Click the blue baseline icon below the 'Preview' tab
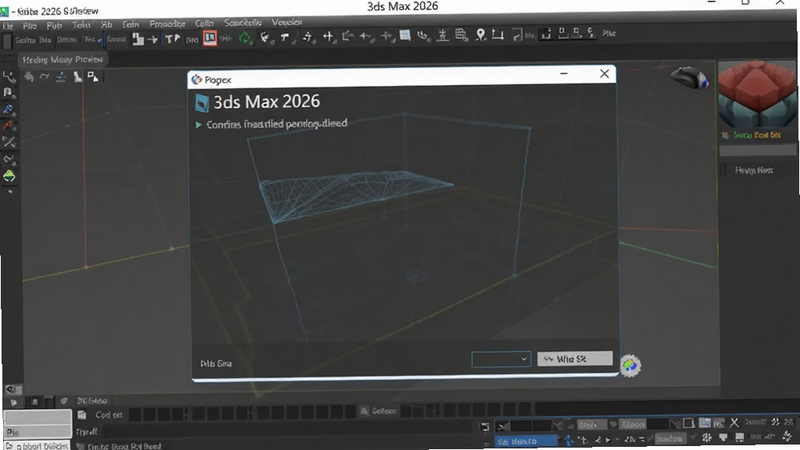Viewport: 800px width, 450px height. pos(61,77)
